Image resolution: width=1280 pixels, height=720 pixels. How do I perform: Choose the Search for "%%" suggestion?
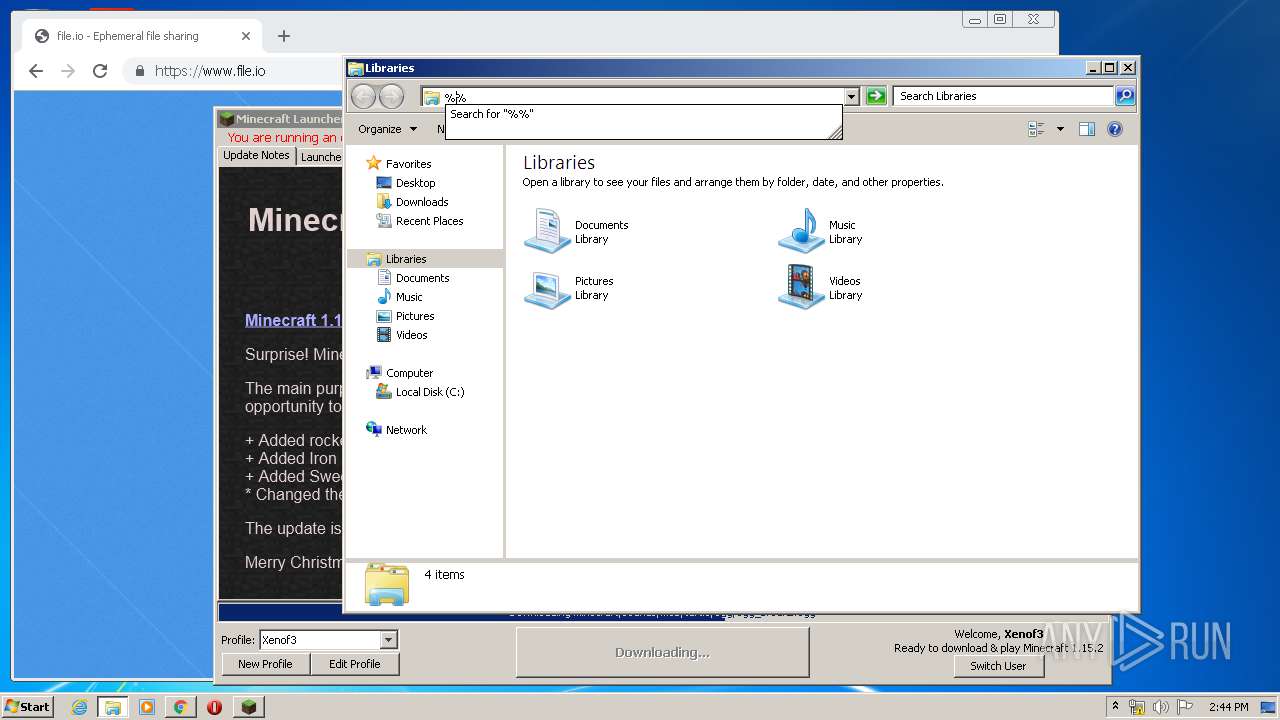pyautogui.click(x=643, y=114)
